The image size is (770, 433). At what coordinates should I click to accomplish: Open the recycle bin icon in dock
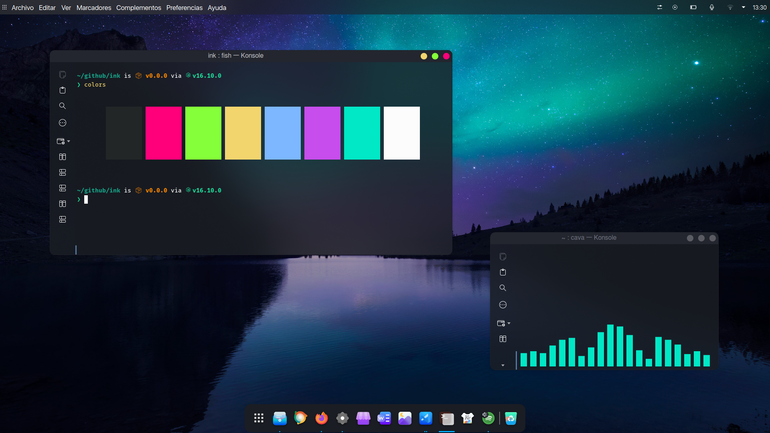(x=511, y=418)
